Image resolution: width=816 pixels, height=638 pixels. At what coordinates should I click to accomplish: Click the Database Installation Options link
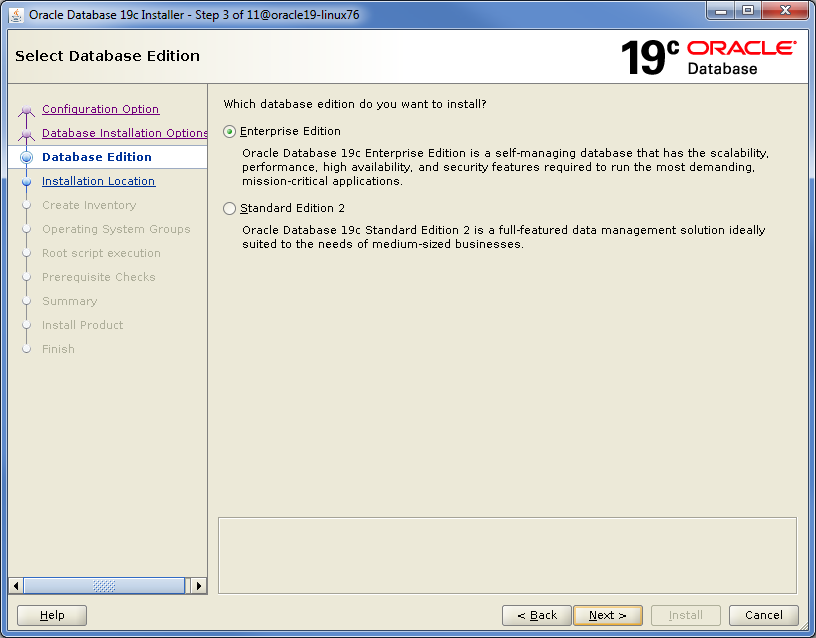click(x=124, y=133)
